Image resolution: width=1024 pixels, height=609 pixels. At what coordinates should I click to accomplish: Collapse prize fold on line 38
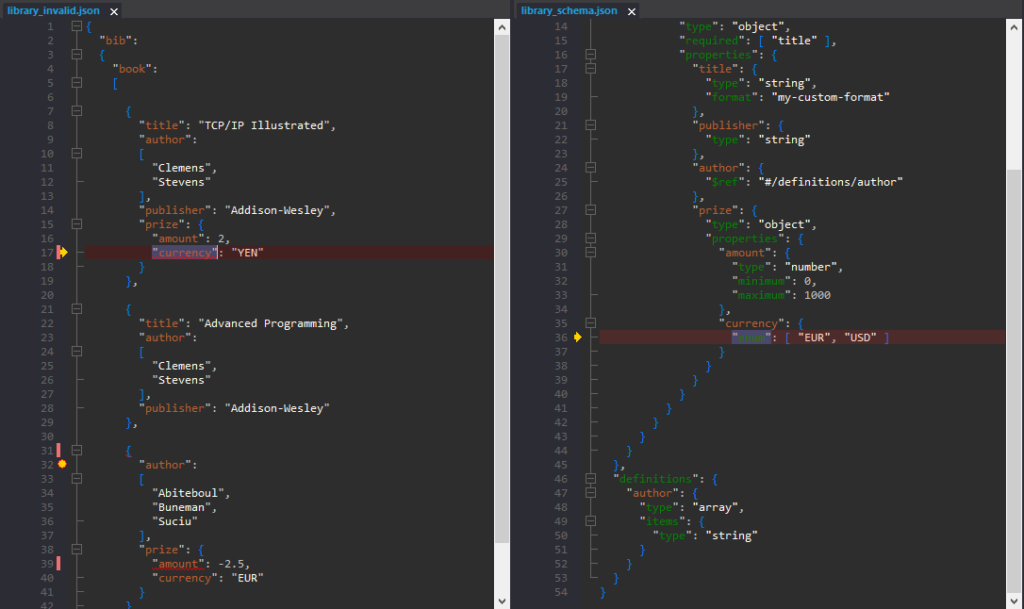76,550
